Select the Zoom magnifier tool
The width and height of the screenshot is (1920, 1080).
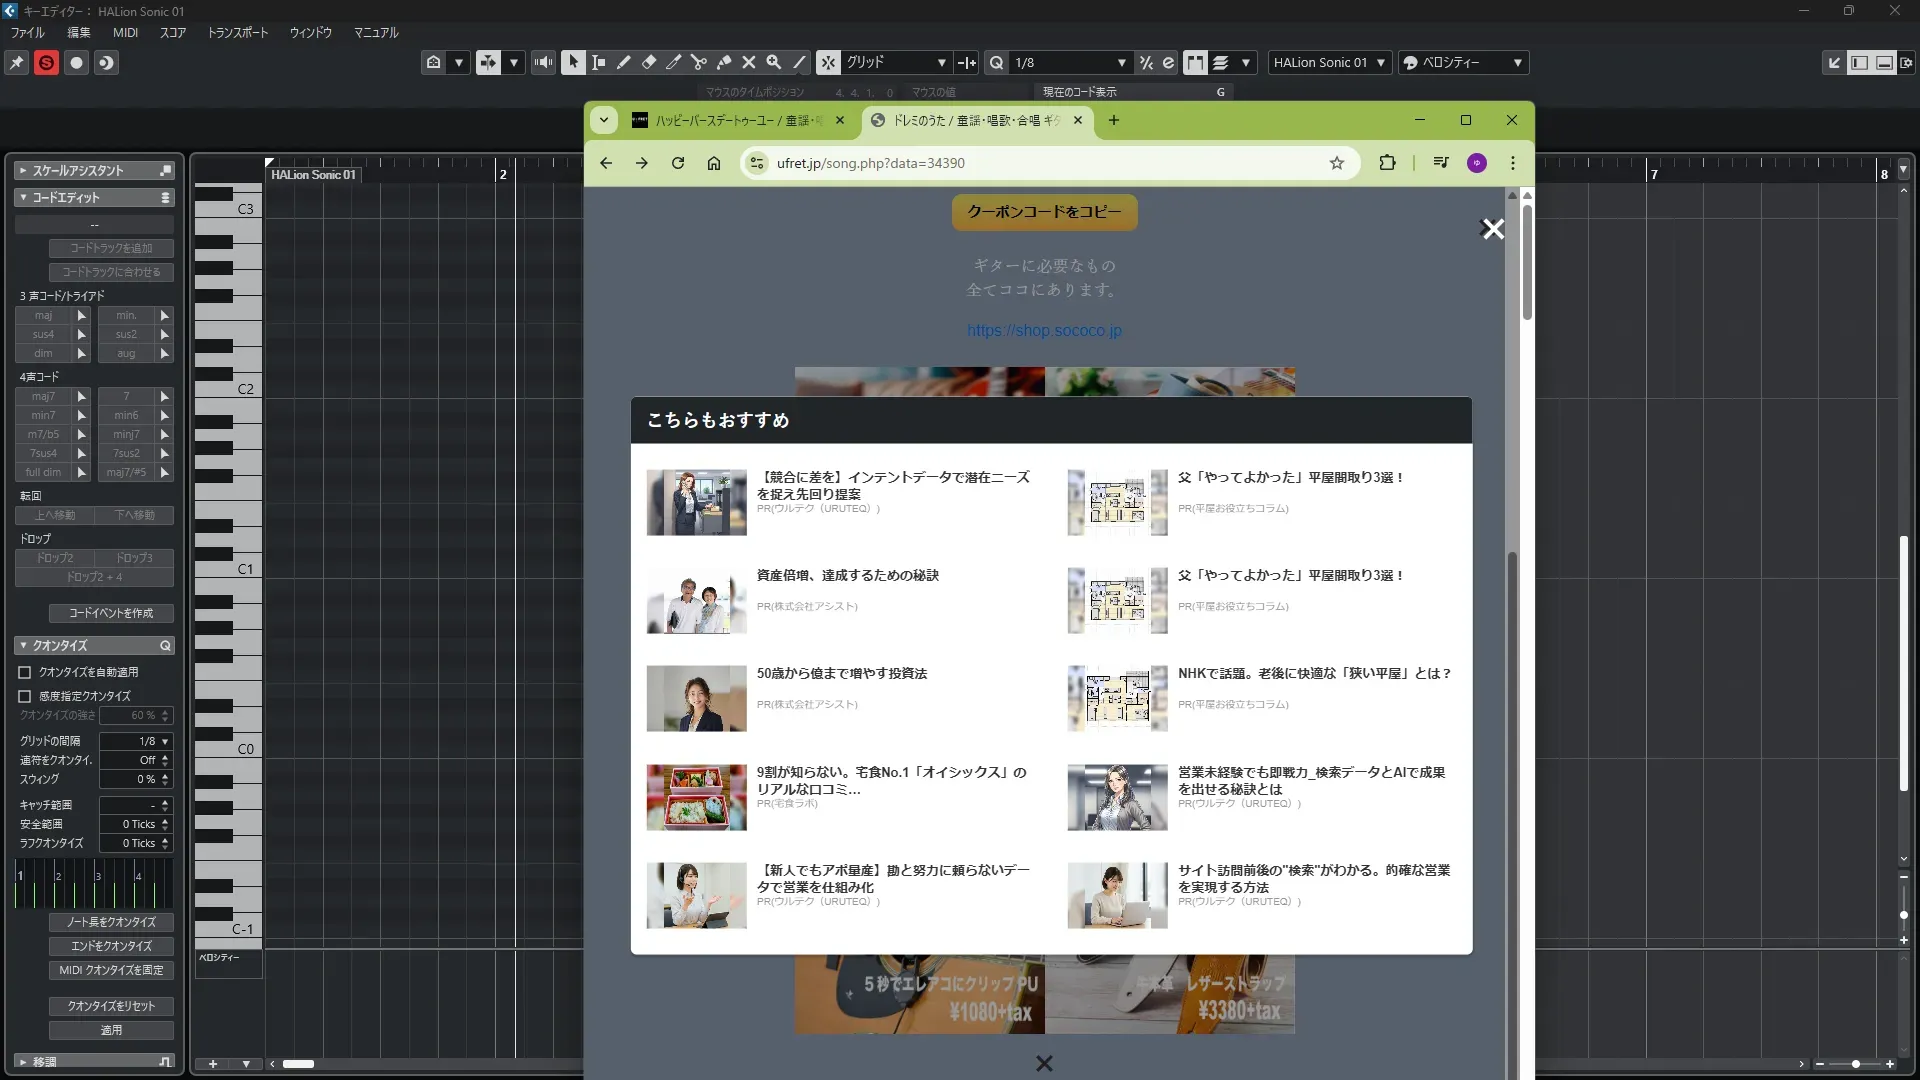(773, 62)
